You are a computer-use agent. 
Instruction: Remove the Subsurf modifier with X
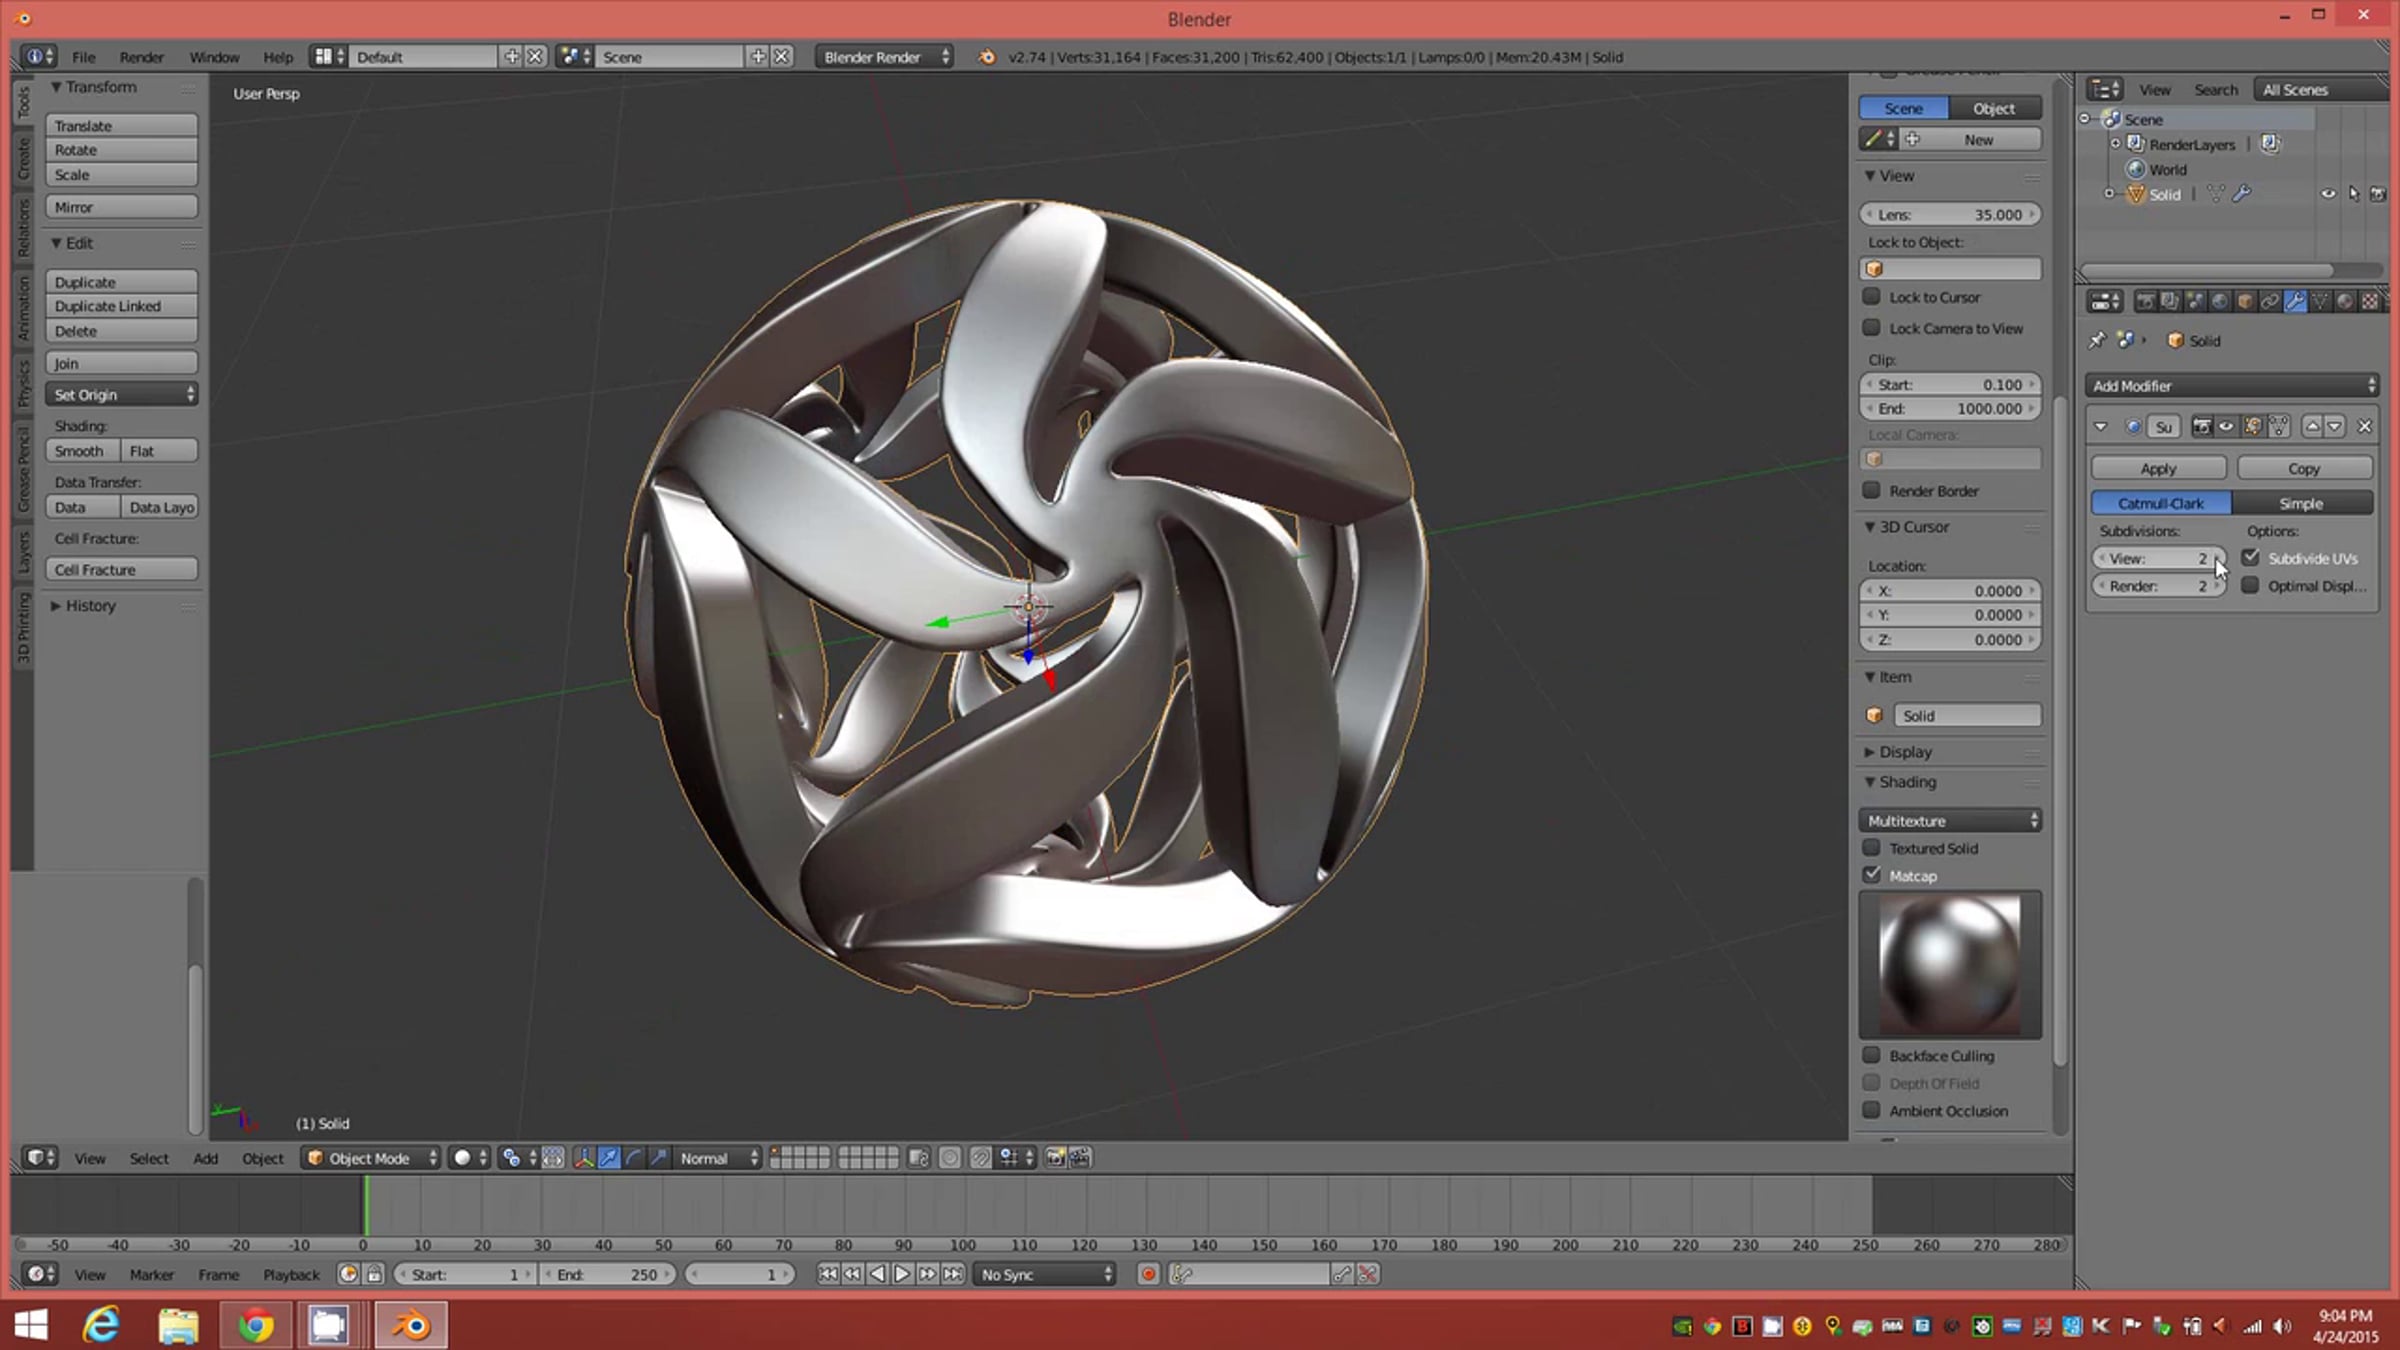[x=2364, y=427]
